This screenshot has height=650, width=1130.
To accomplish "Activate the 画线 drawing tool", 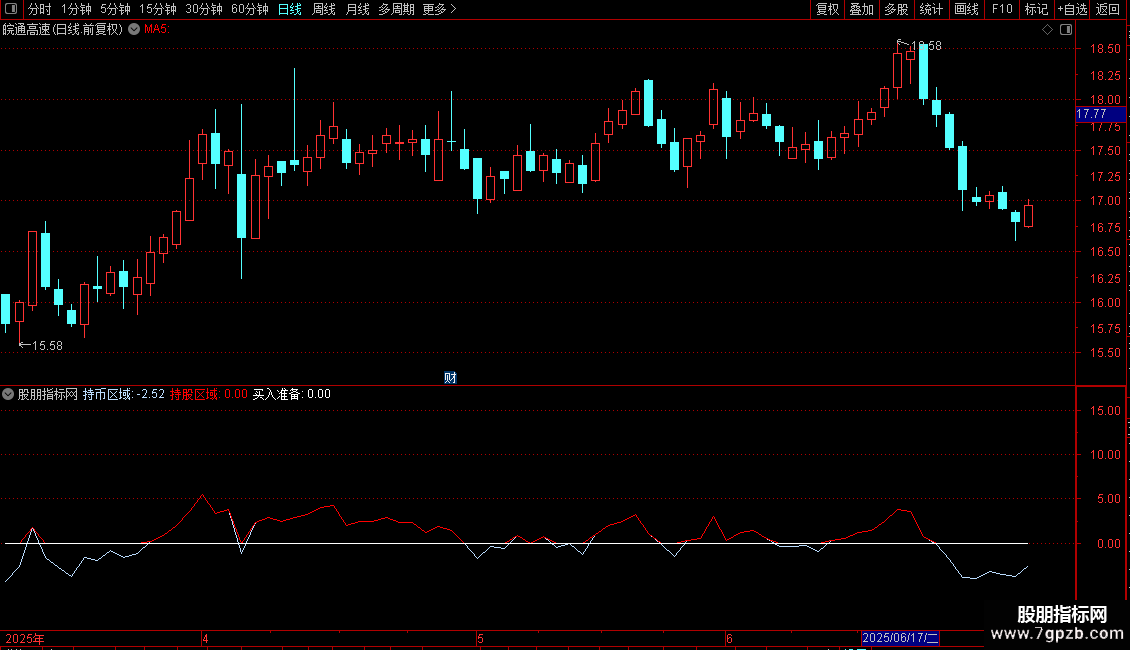I will tap(966, 9).
